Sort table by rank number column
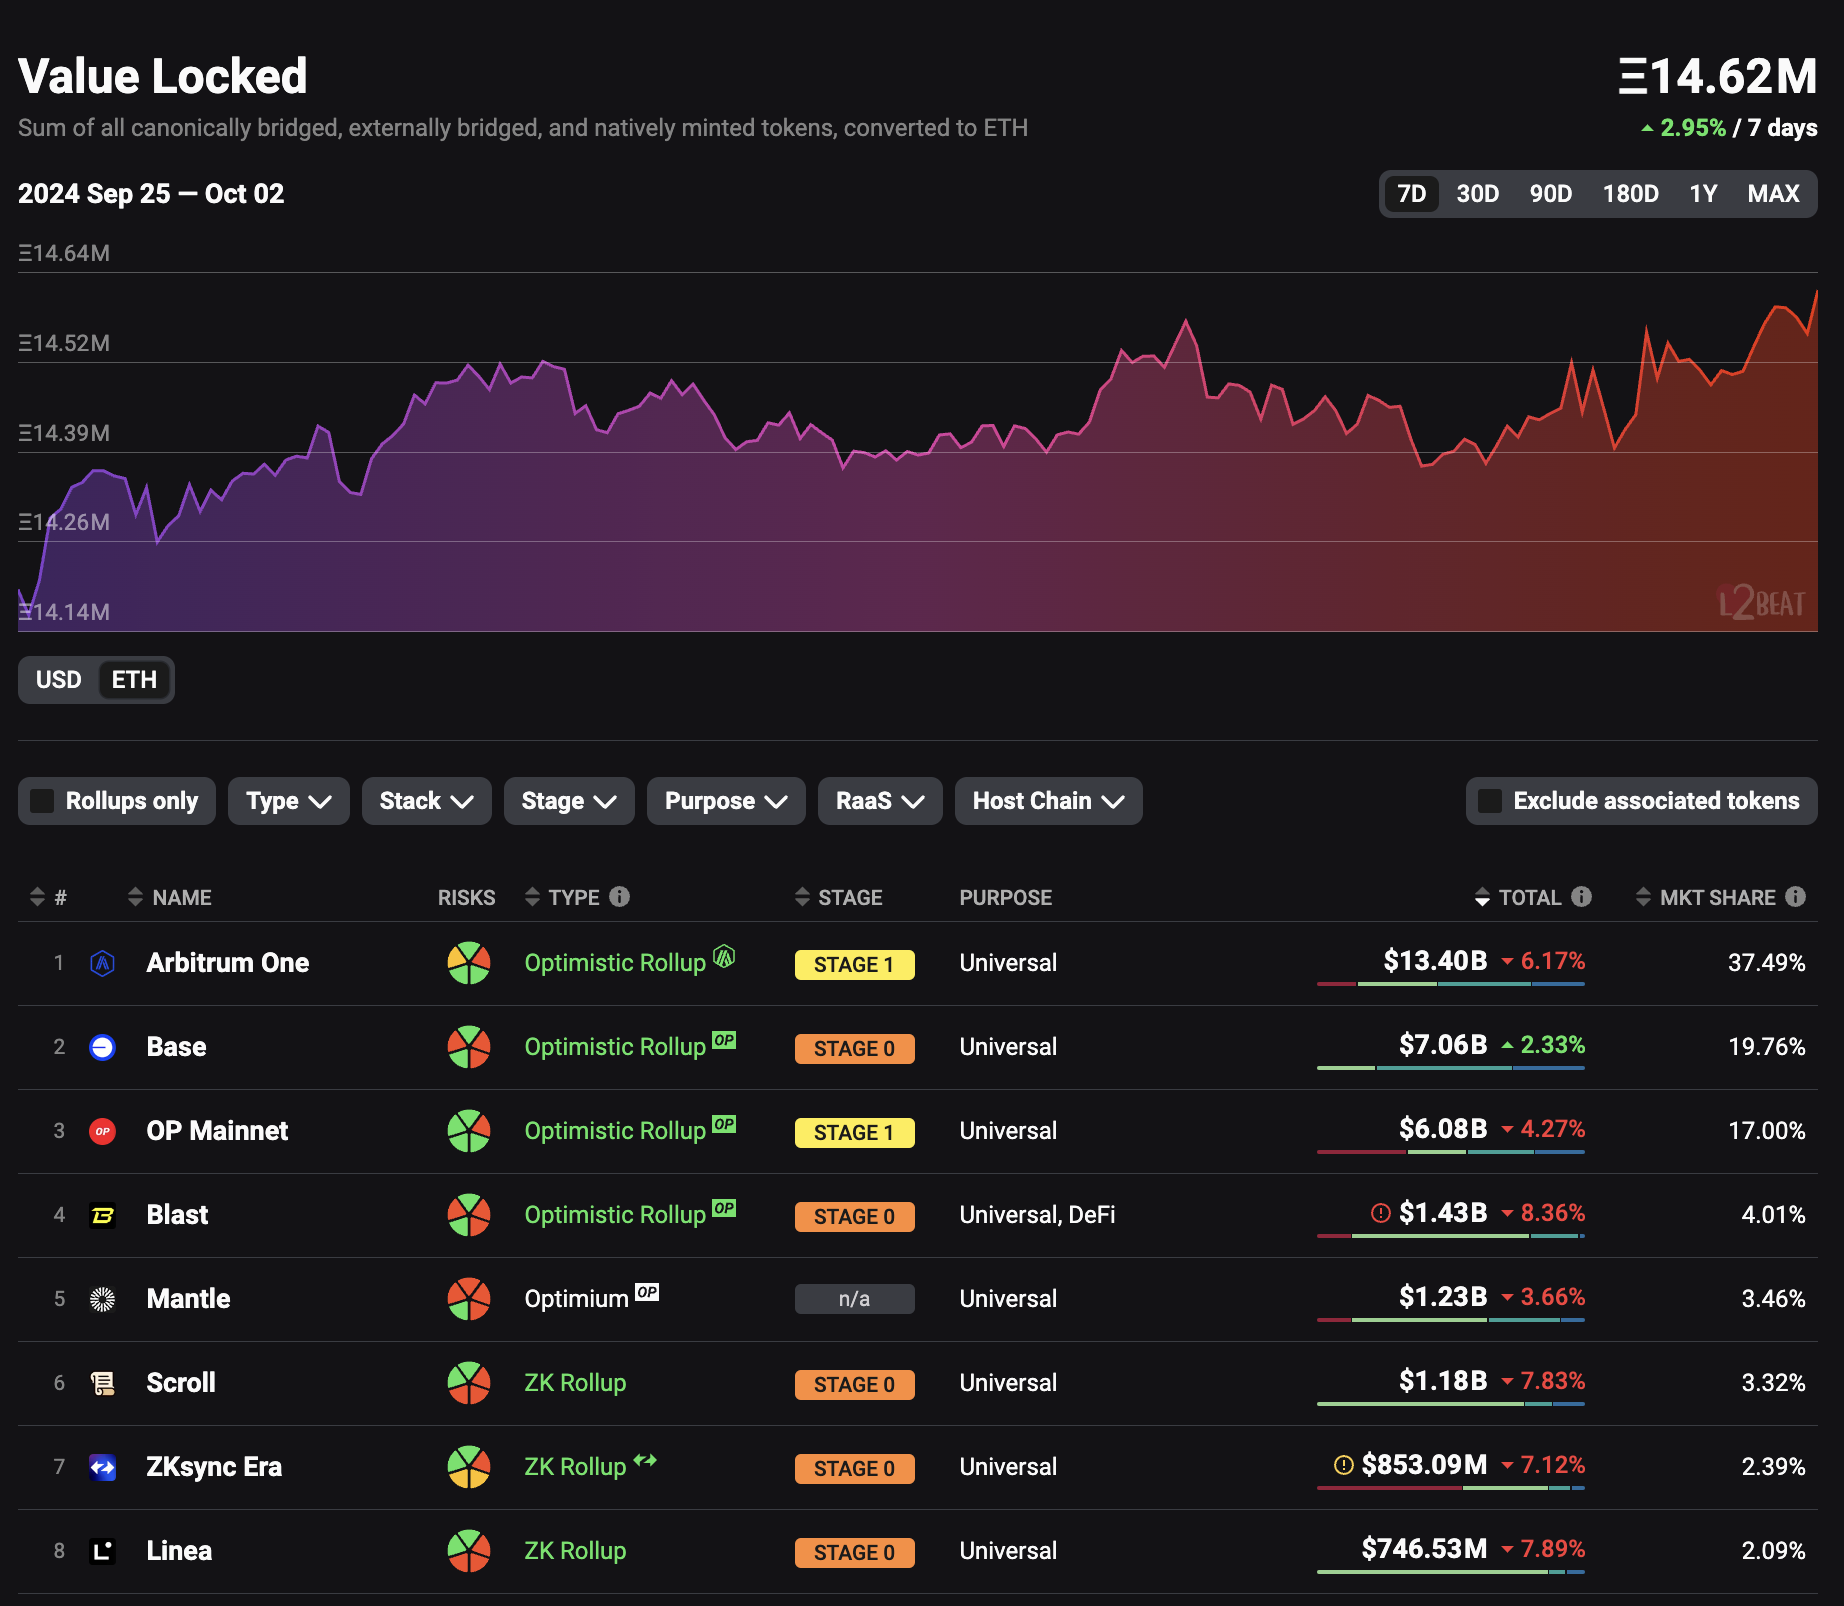 click(48, 897)
